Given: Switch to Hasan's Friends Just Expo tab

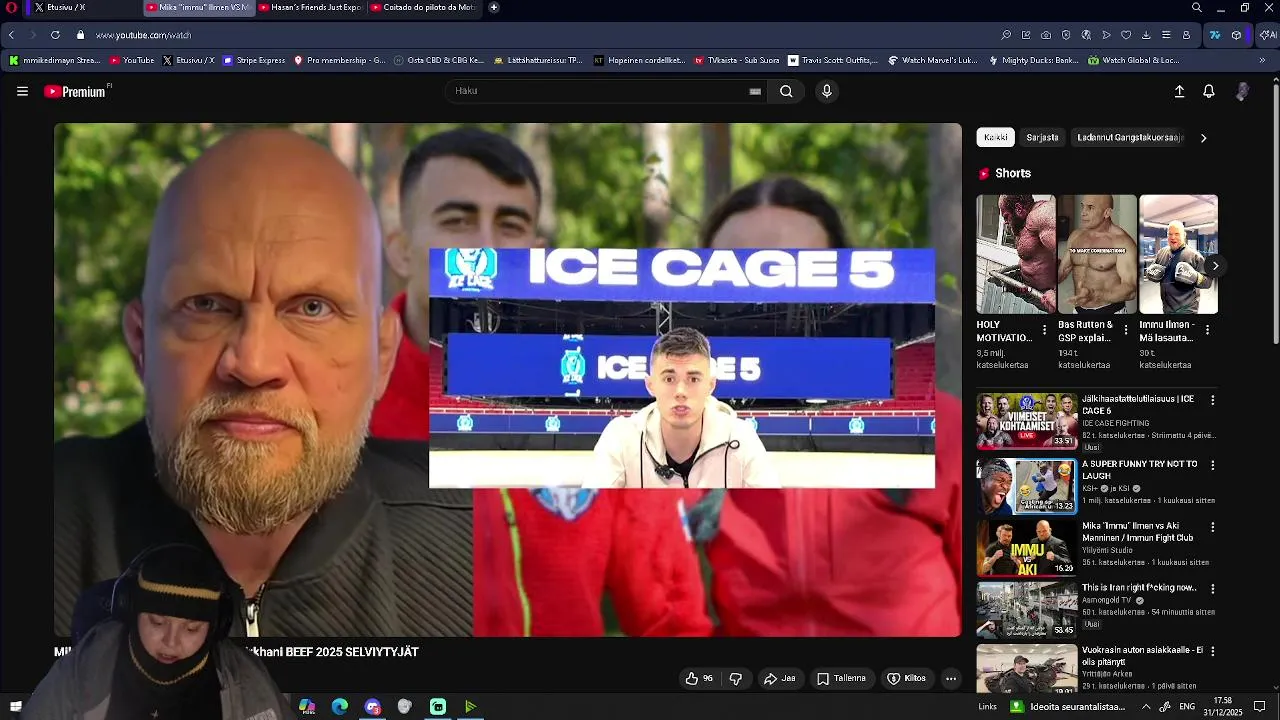Looking at the screenshot, I should tap(311, 7).
